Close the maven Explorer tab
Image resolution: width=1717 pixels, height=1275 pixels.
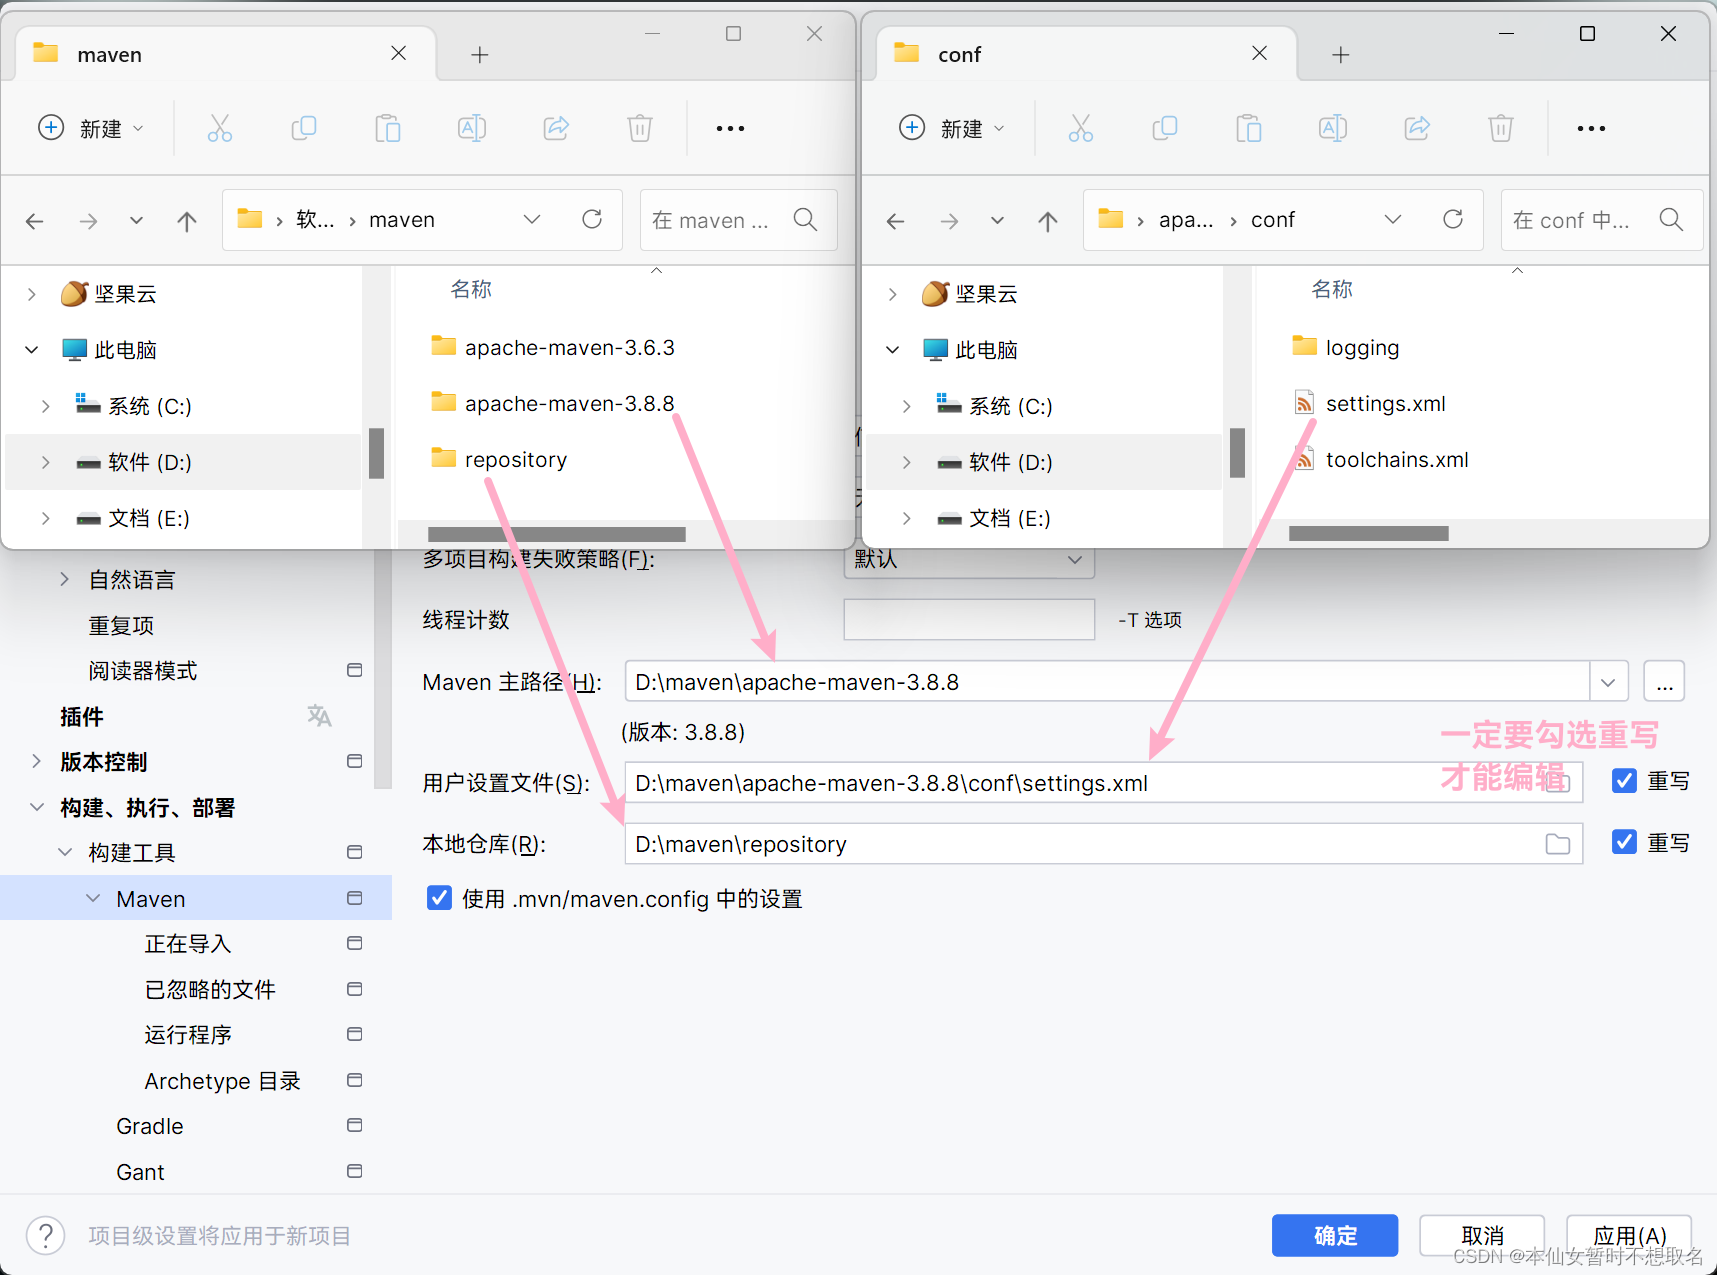(398, 53)
